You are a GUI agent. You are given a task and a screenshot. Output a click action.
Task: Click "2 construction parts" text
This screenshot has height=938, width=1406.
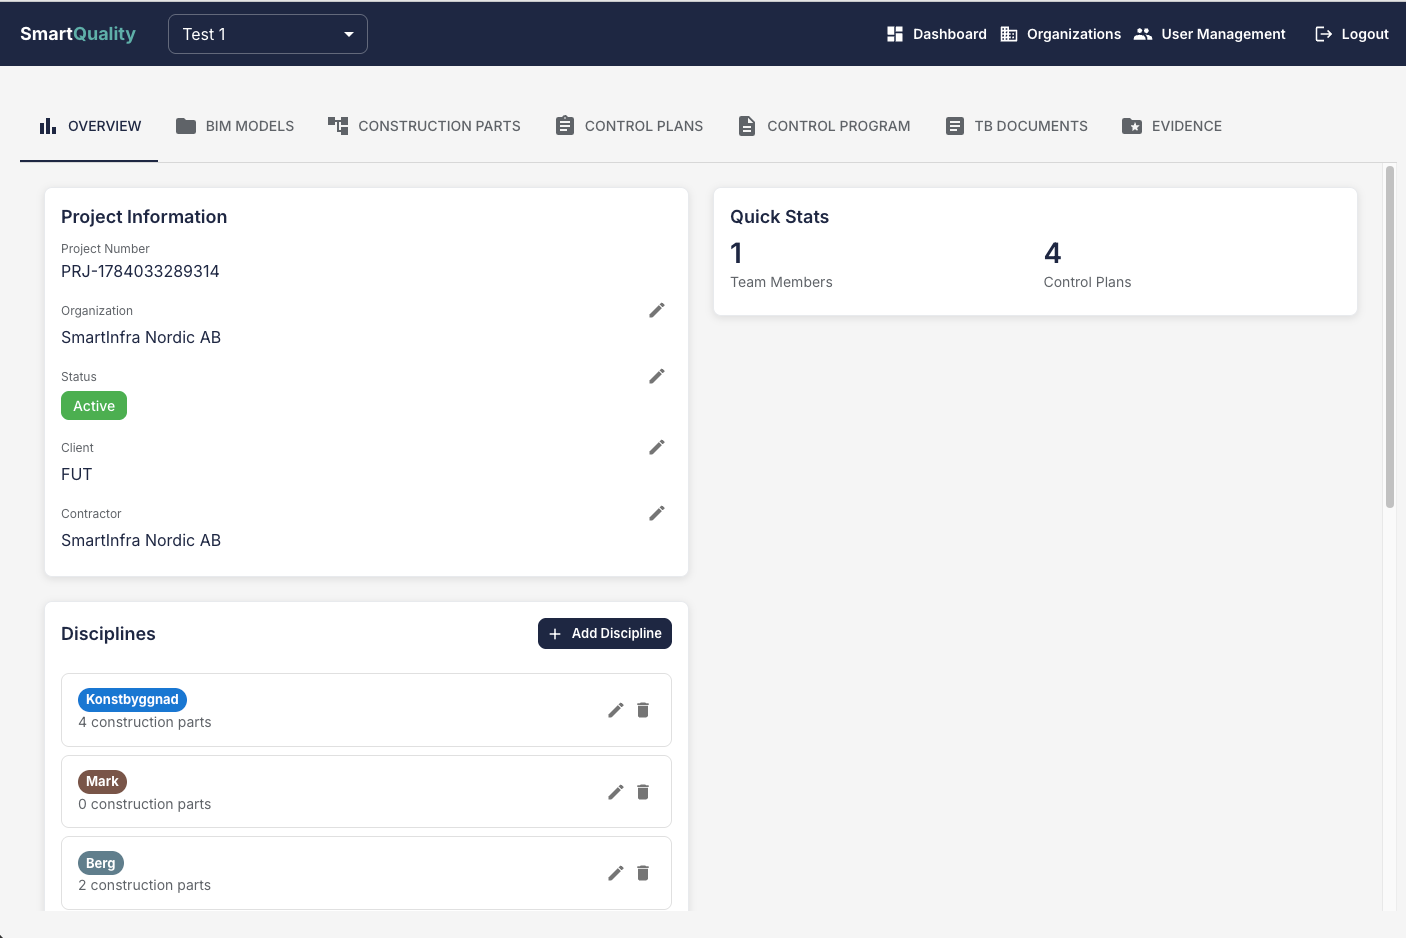coord(145,885)
